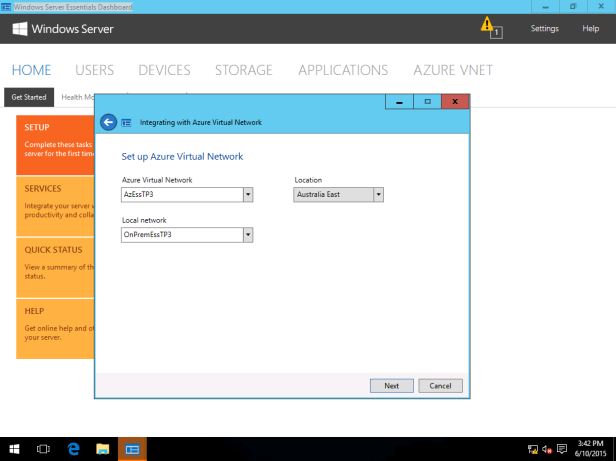Click the Cancel button

tap(440, 385)
